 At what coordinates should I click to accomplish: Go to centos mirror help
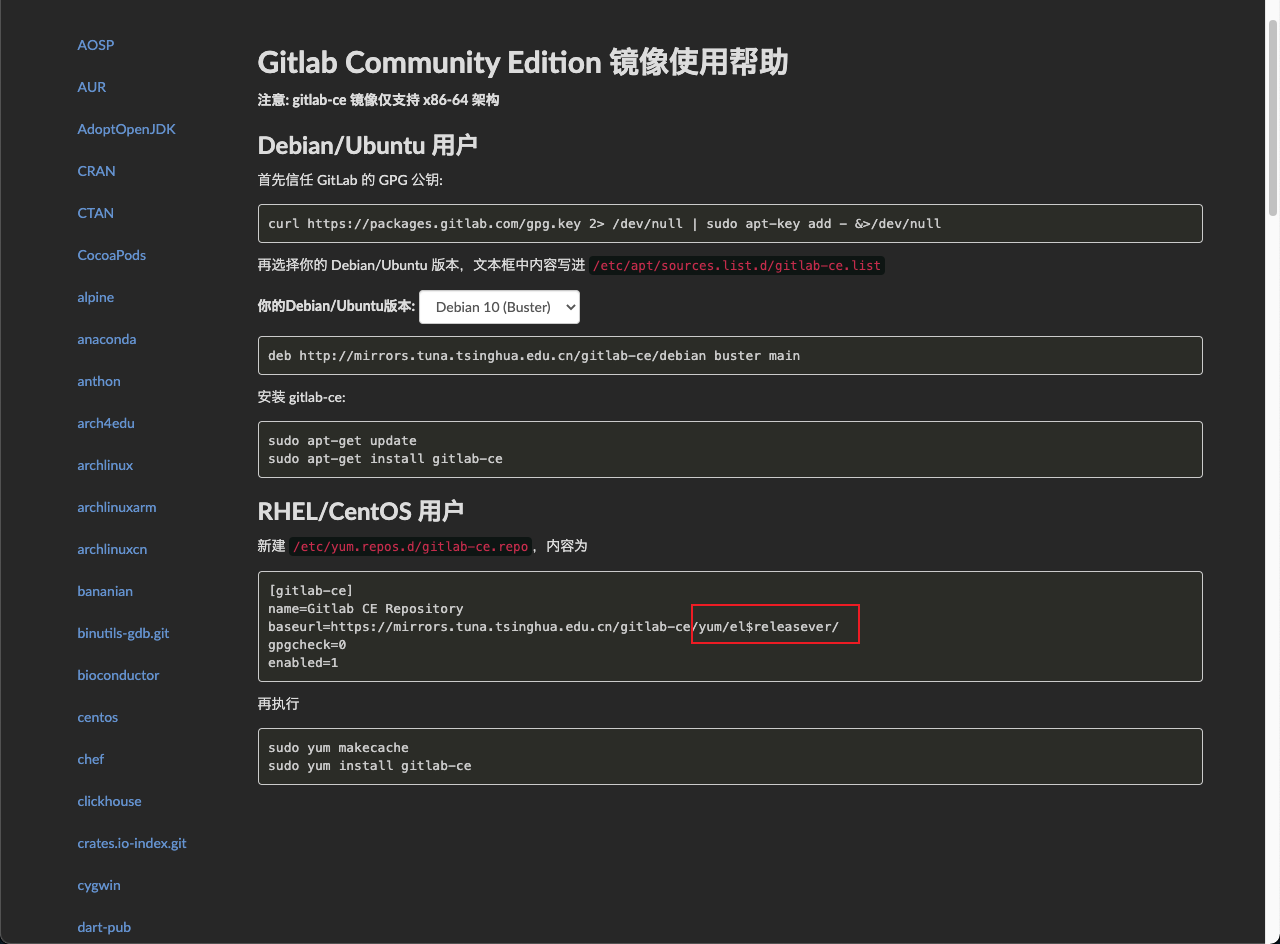pyautogui.click(x=97, y=717)
